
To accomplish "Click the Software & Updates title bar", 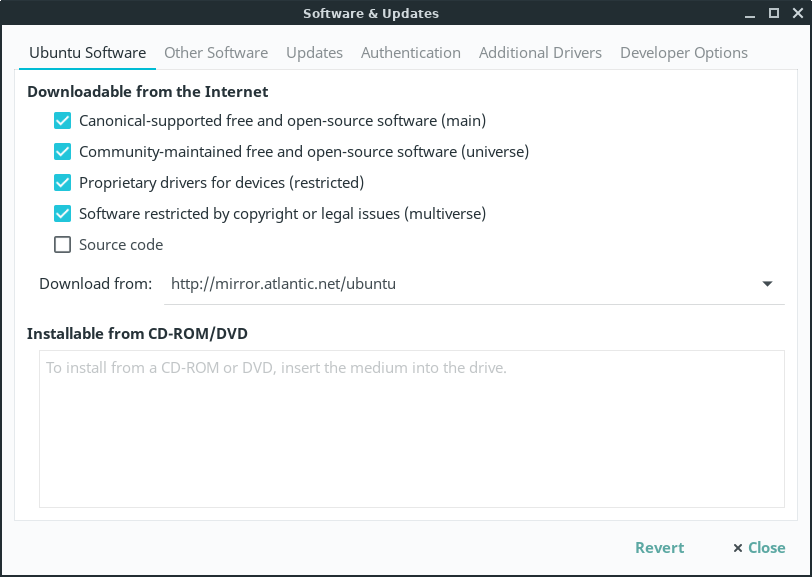I will pos(370,14).
